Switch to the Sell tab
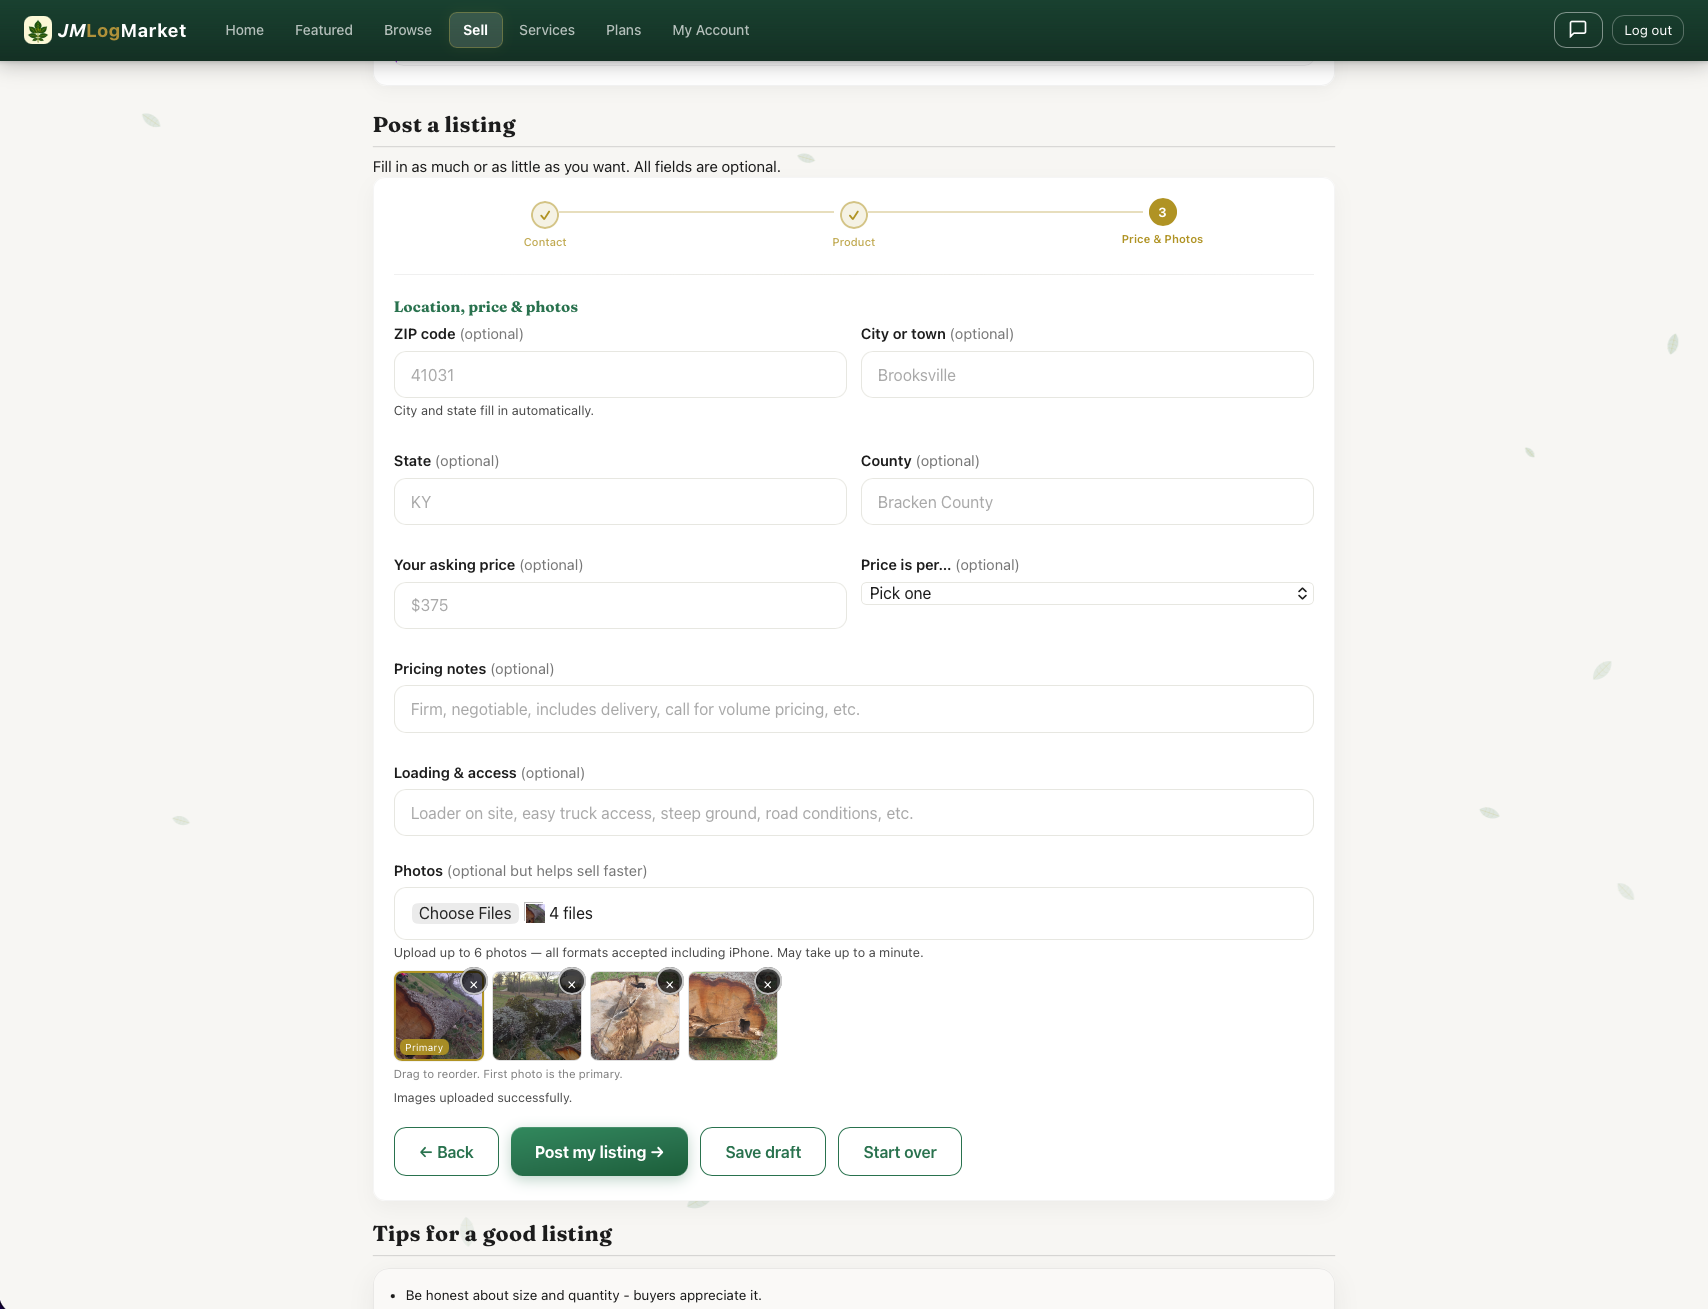The height and width of the screenshot is (1309, 1708). click(475, 30)
